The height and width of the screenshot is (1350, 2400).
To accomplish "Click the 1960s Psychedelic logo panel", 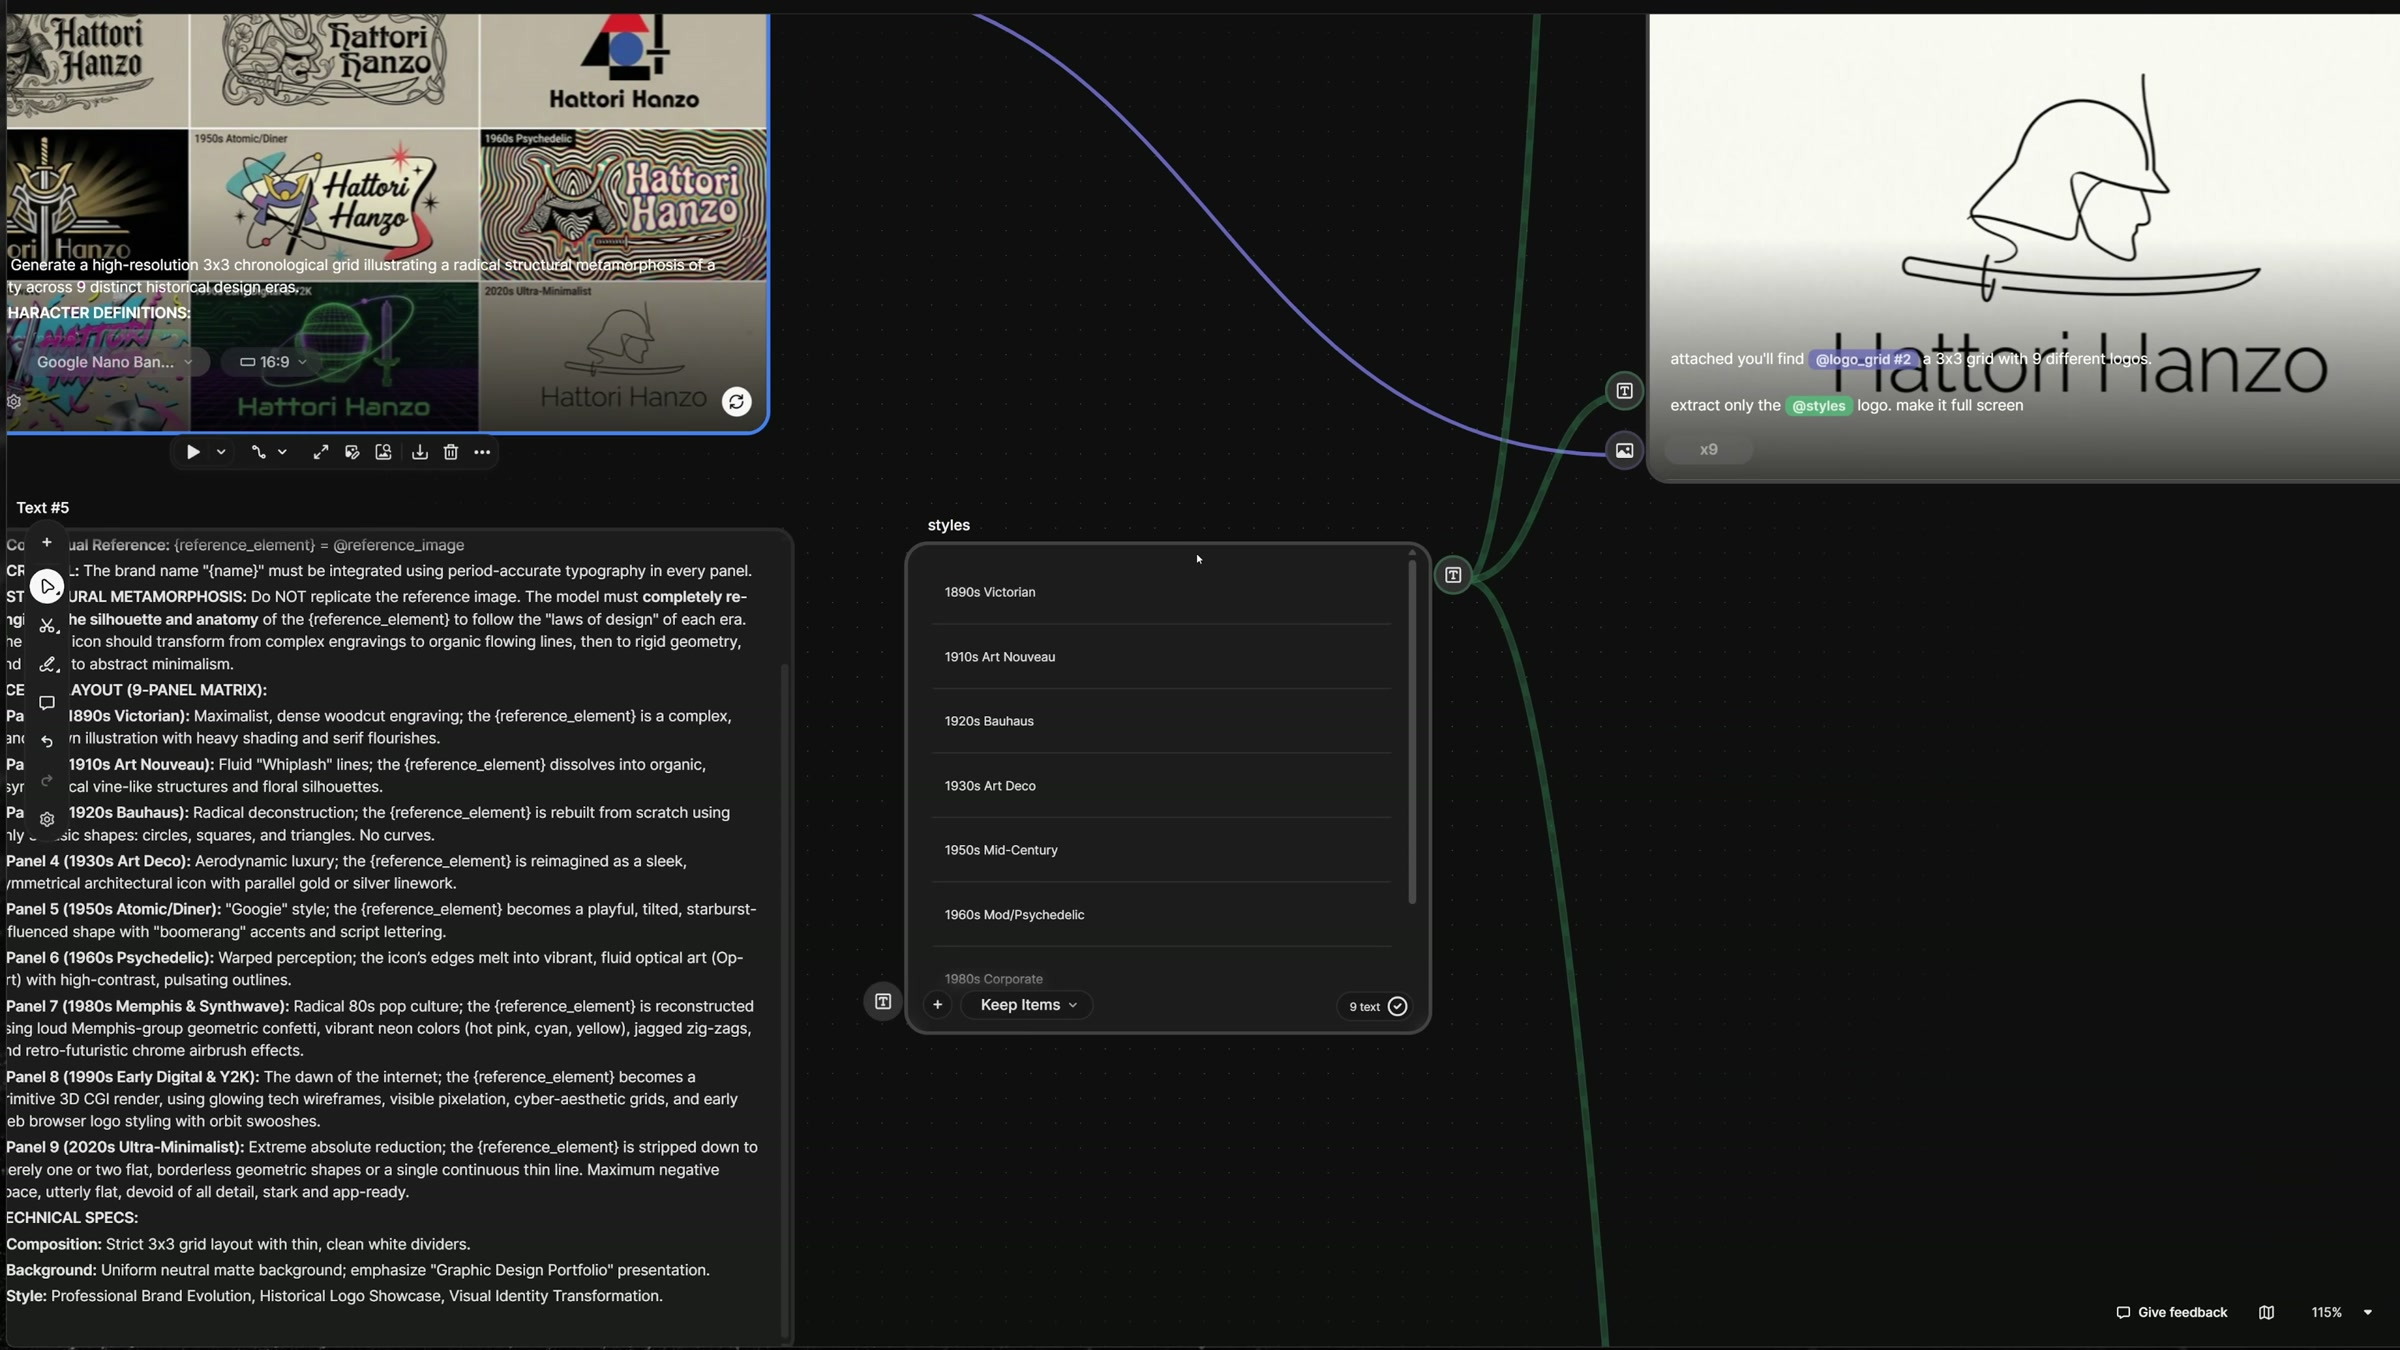I will click(623, 204).
